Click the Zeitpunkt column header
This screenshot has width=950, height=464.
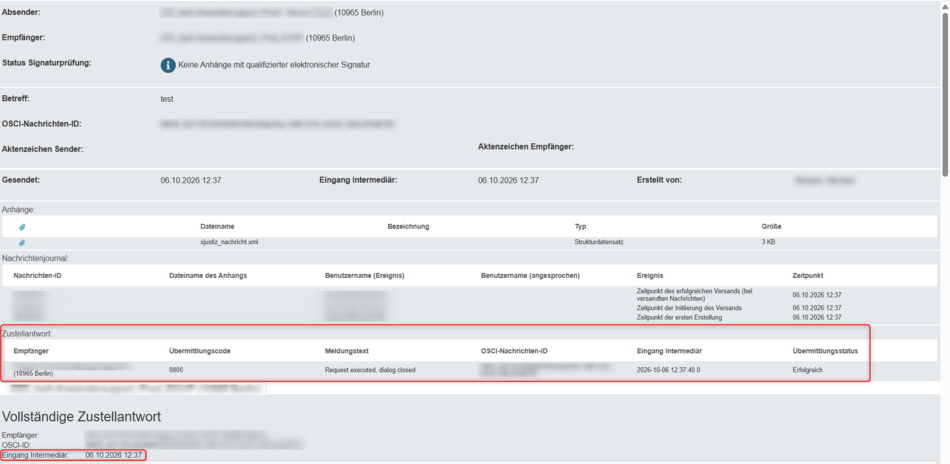[808, 276]
